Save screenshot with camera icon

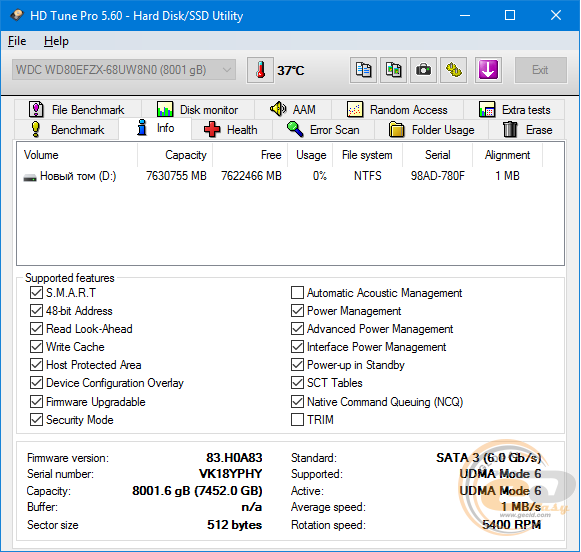point(423,70)
